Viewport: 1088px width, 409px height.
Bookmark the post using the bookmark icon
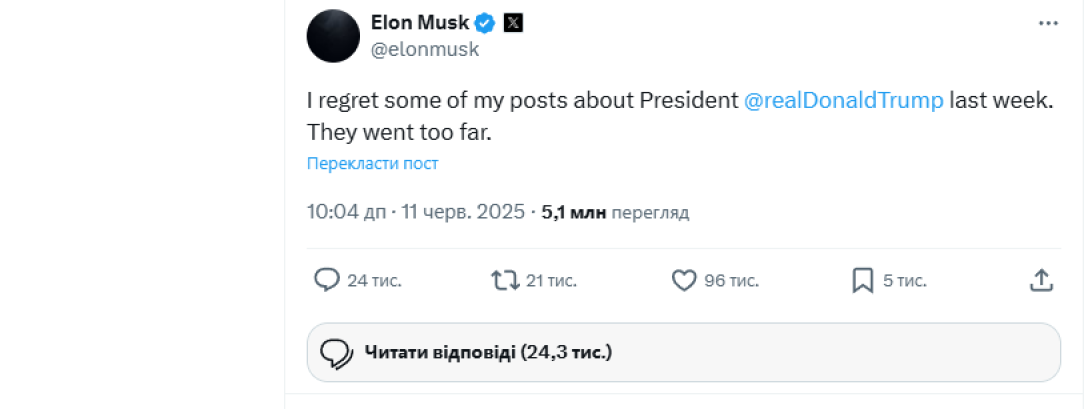click(863, 281)
